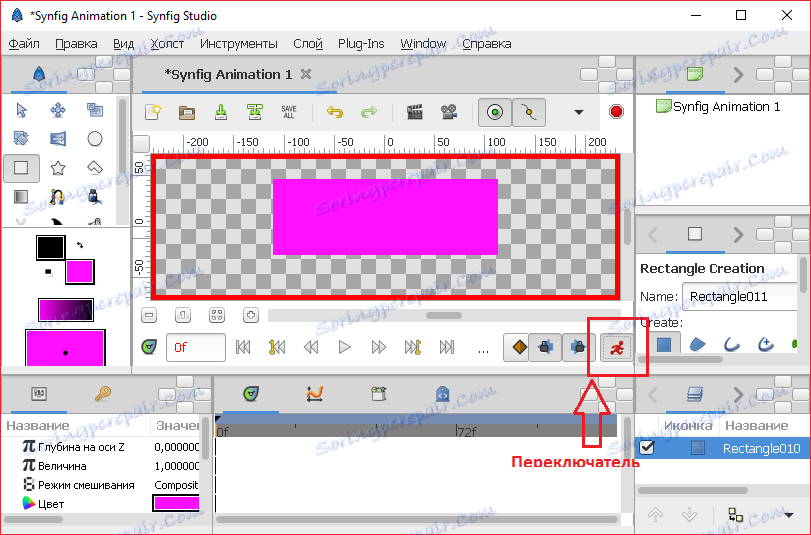Image resolution: width=811 pixels, height=535 pixels.
Task: Show next tab in Layers panel
Action: click(739, 395)
